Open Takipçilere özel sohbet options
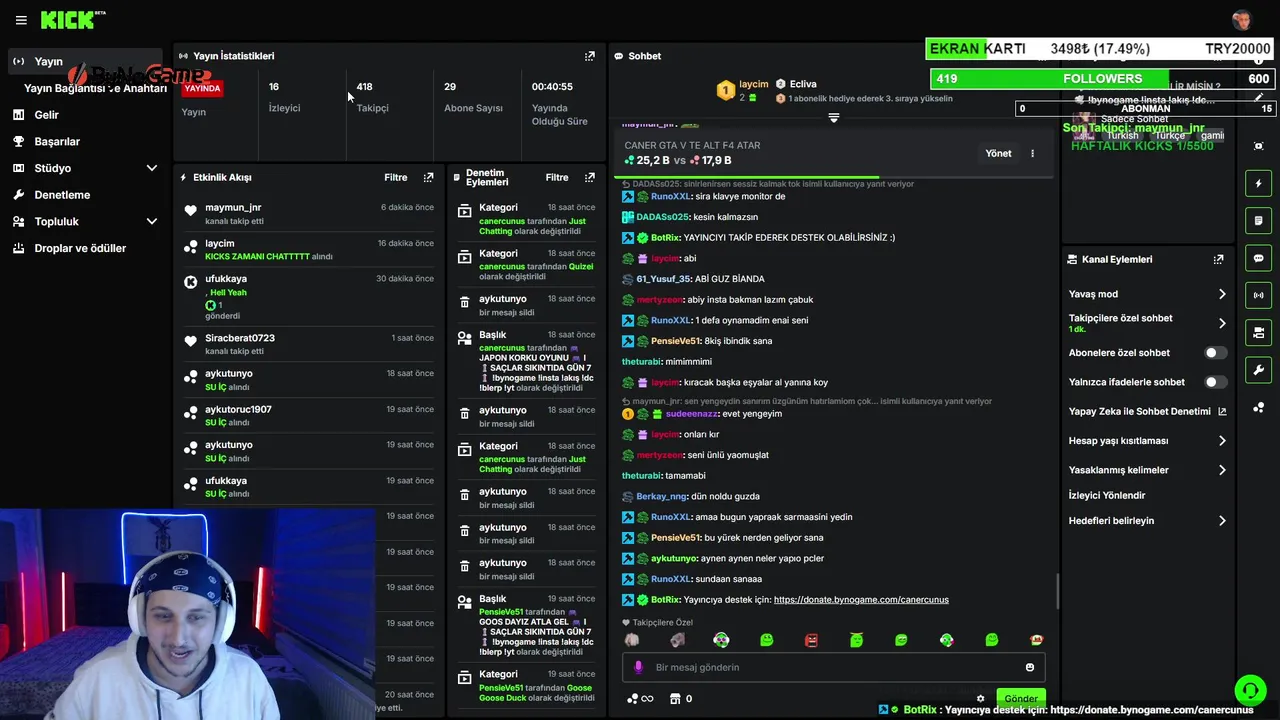 pos(1147,323)
